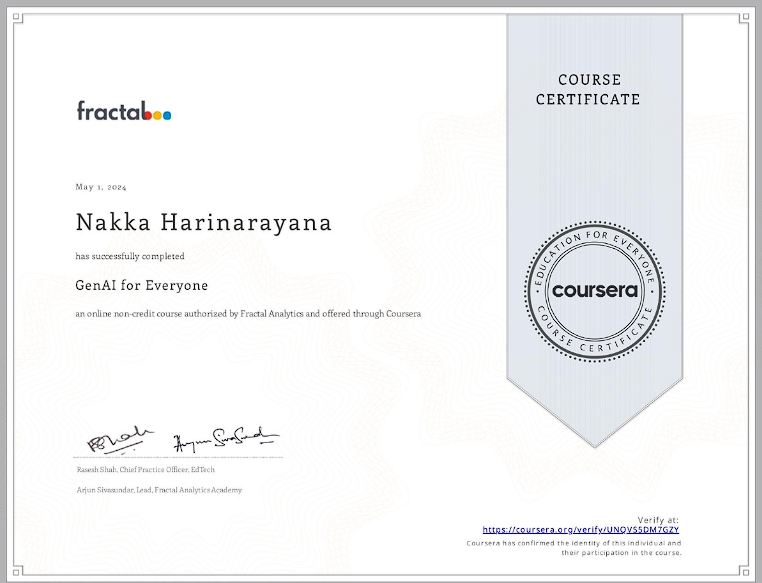Screen dimensions: 762x583
Task: Click the COURSE CERTIFICATE heading
Action: (x=588, y=89)
